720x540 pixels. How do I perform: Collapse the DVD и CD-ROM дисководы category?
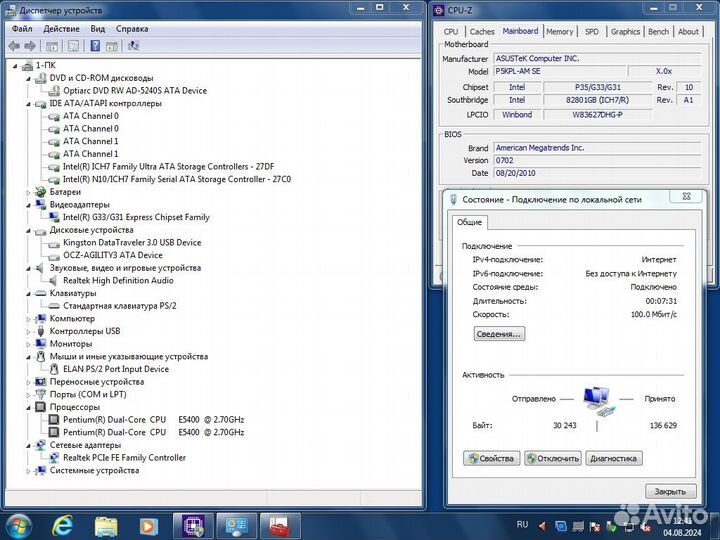point(28,79)
